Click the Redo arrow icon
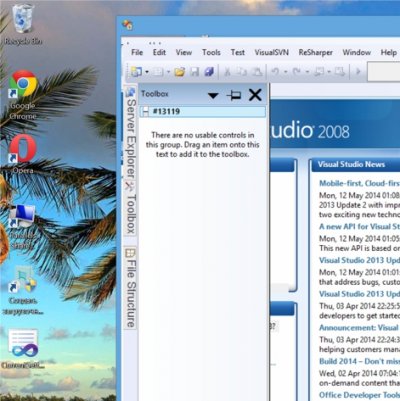Screen dimensions: 400x401 pos(297,72)
